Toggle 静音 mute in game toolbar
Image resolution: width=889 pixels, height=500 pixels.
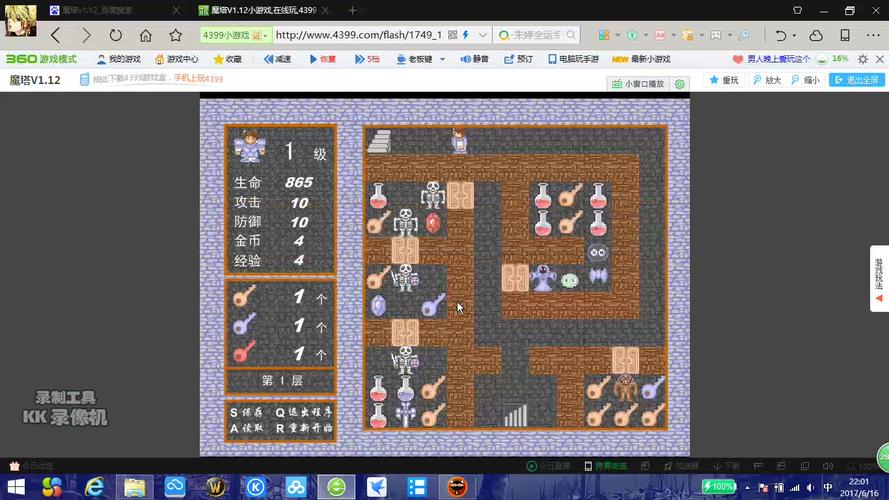(x=474, y=59)
